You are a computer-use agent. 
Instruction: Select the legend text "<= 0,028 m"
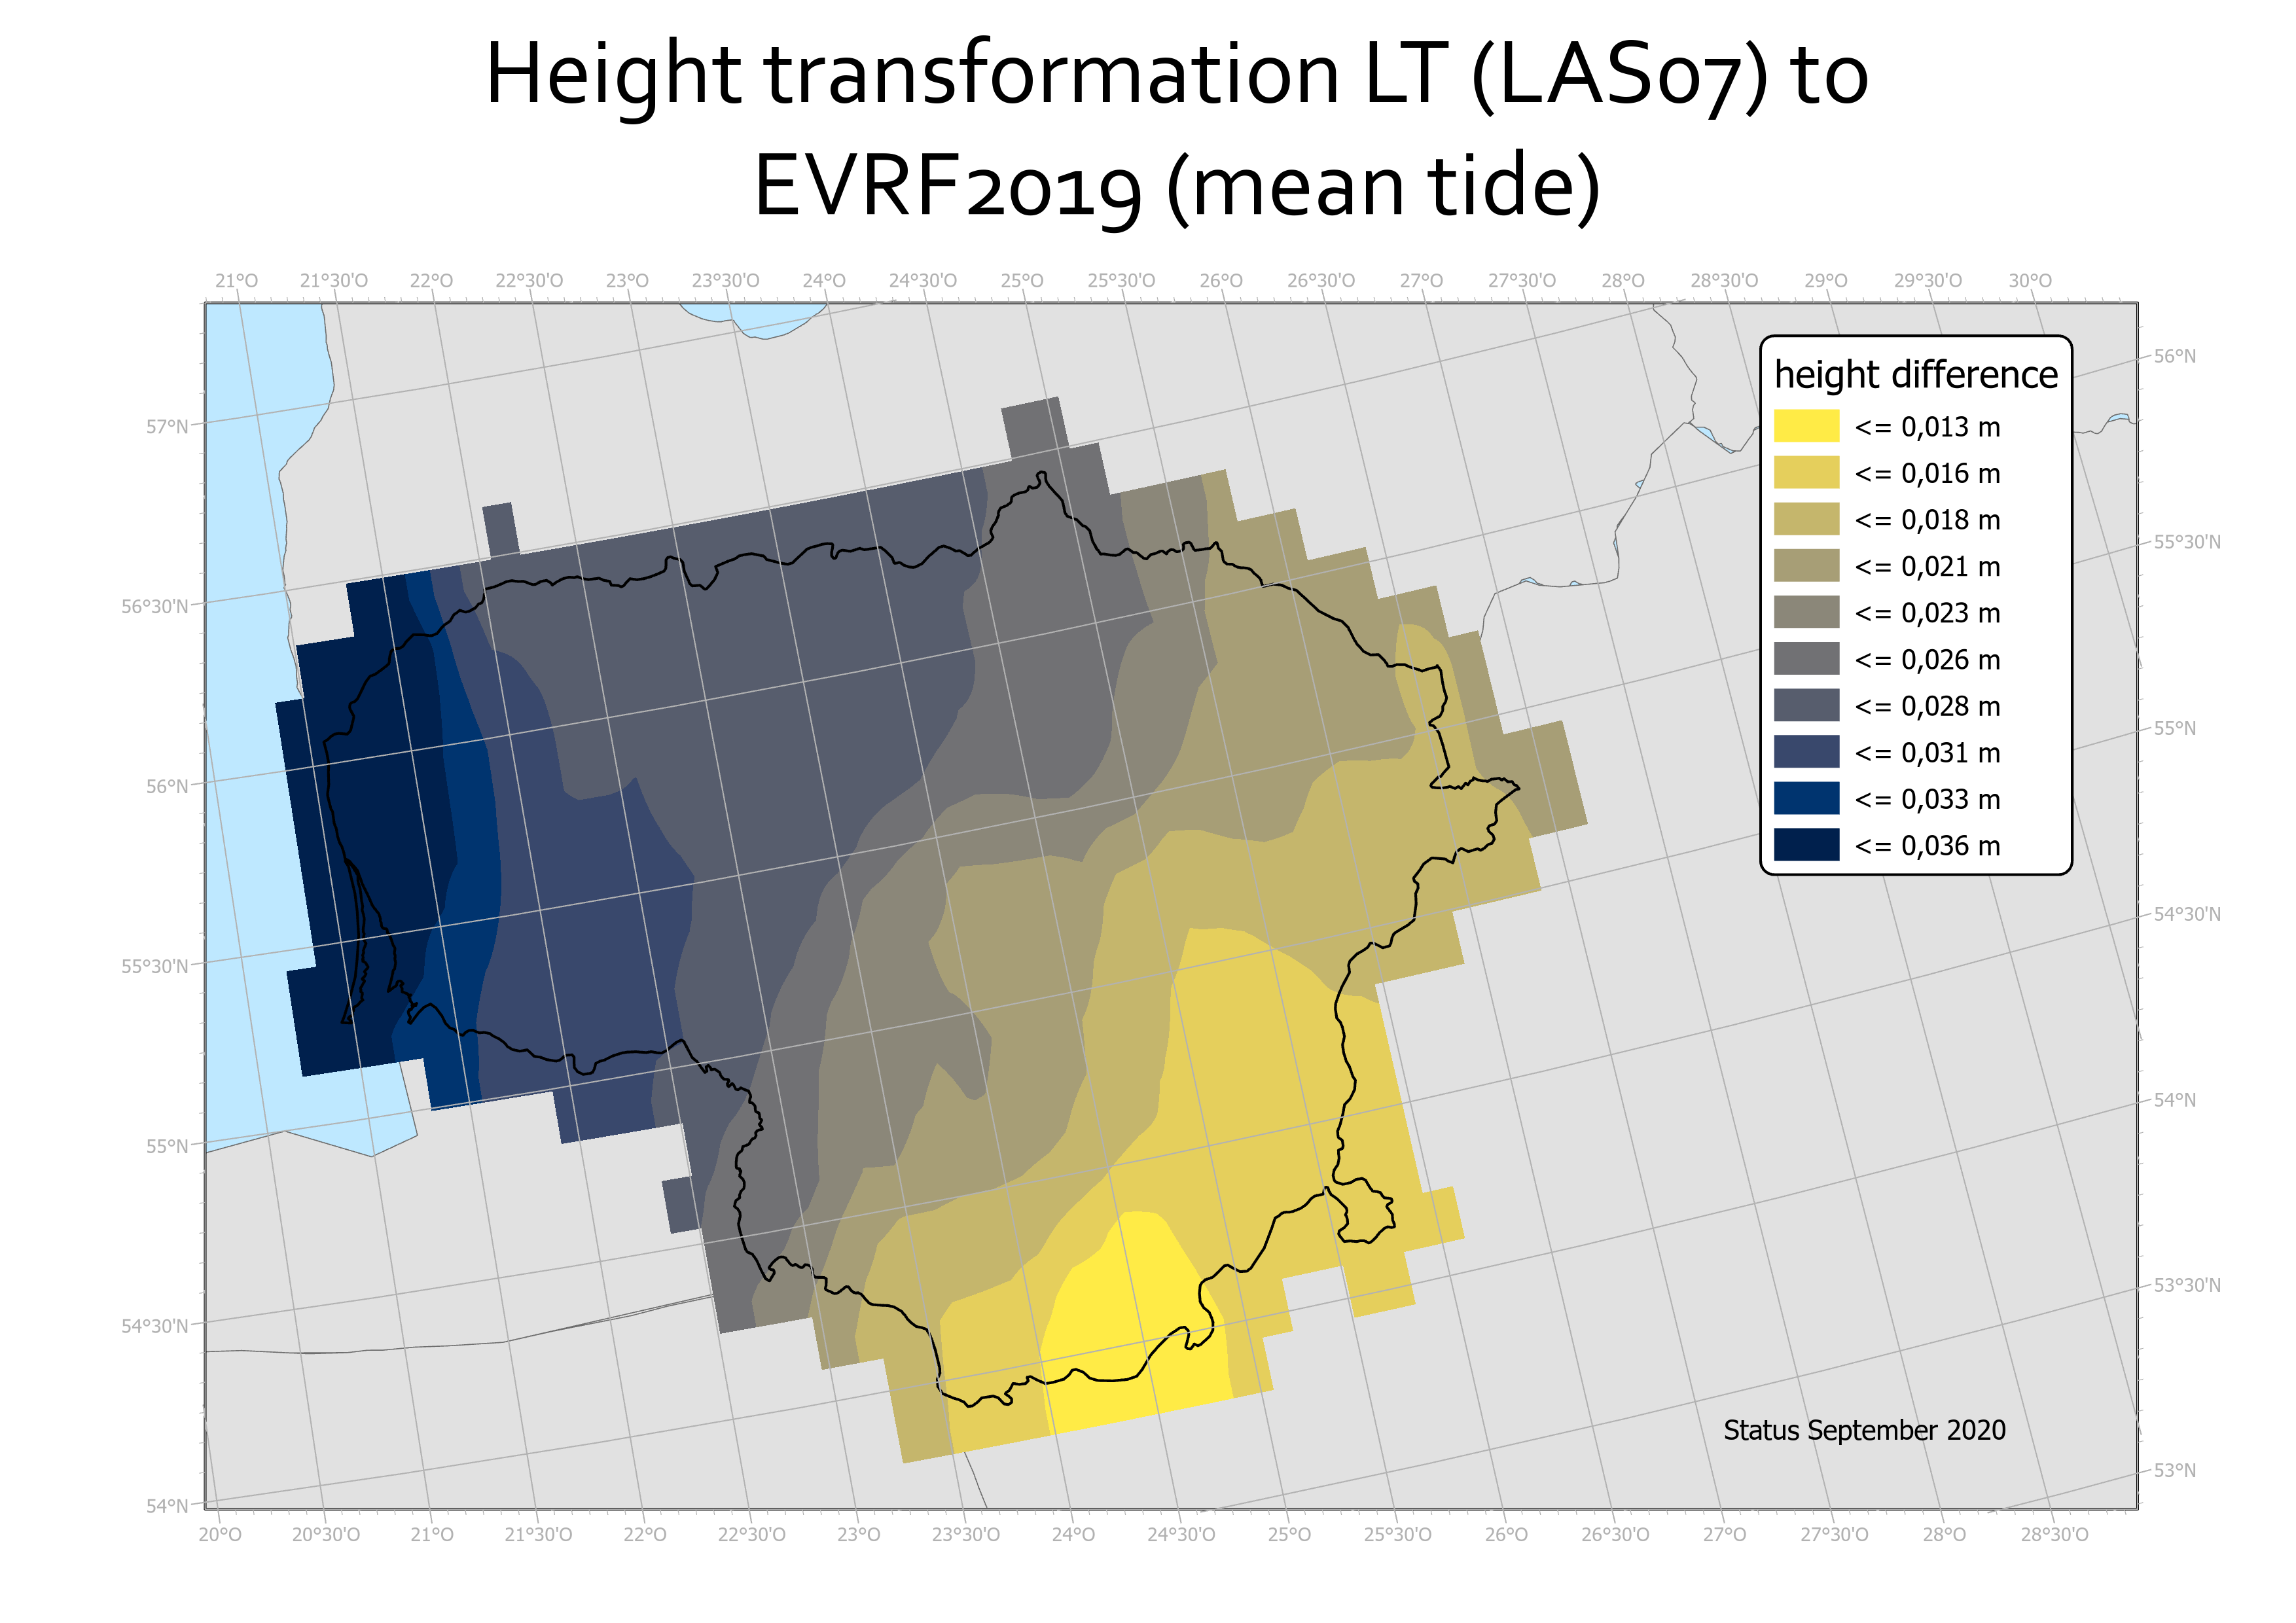point(1927,706)
